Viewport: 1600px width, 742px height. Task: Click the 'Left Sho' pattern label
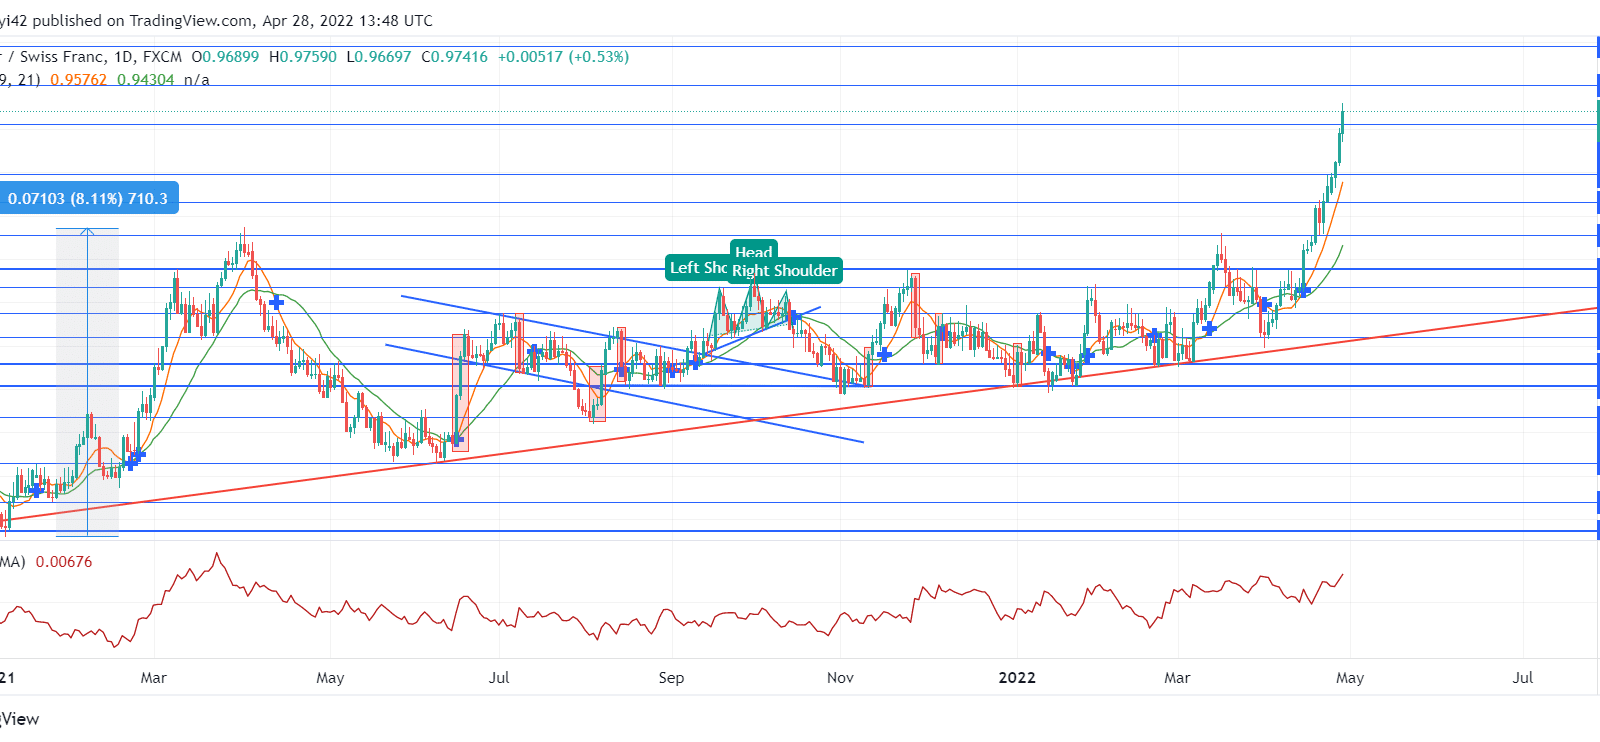coord(698,268)
